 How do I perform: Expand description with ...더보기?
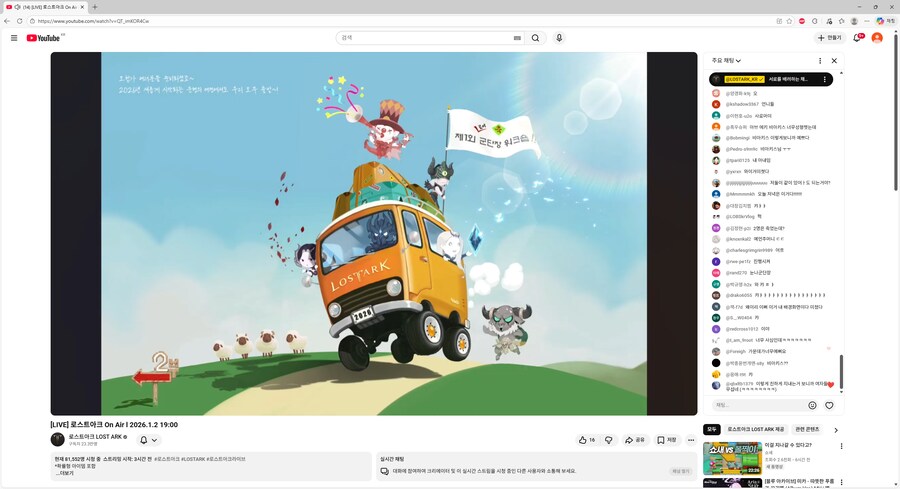(x=64, y=474)
